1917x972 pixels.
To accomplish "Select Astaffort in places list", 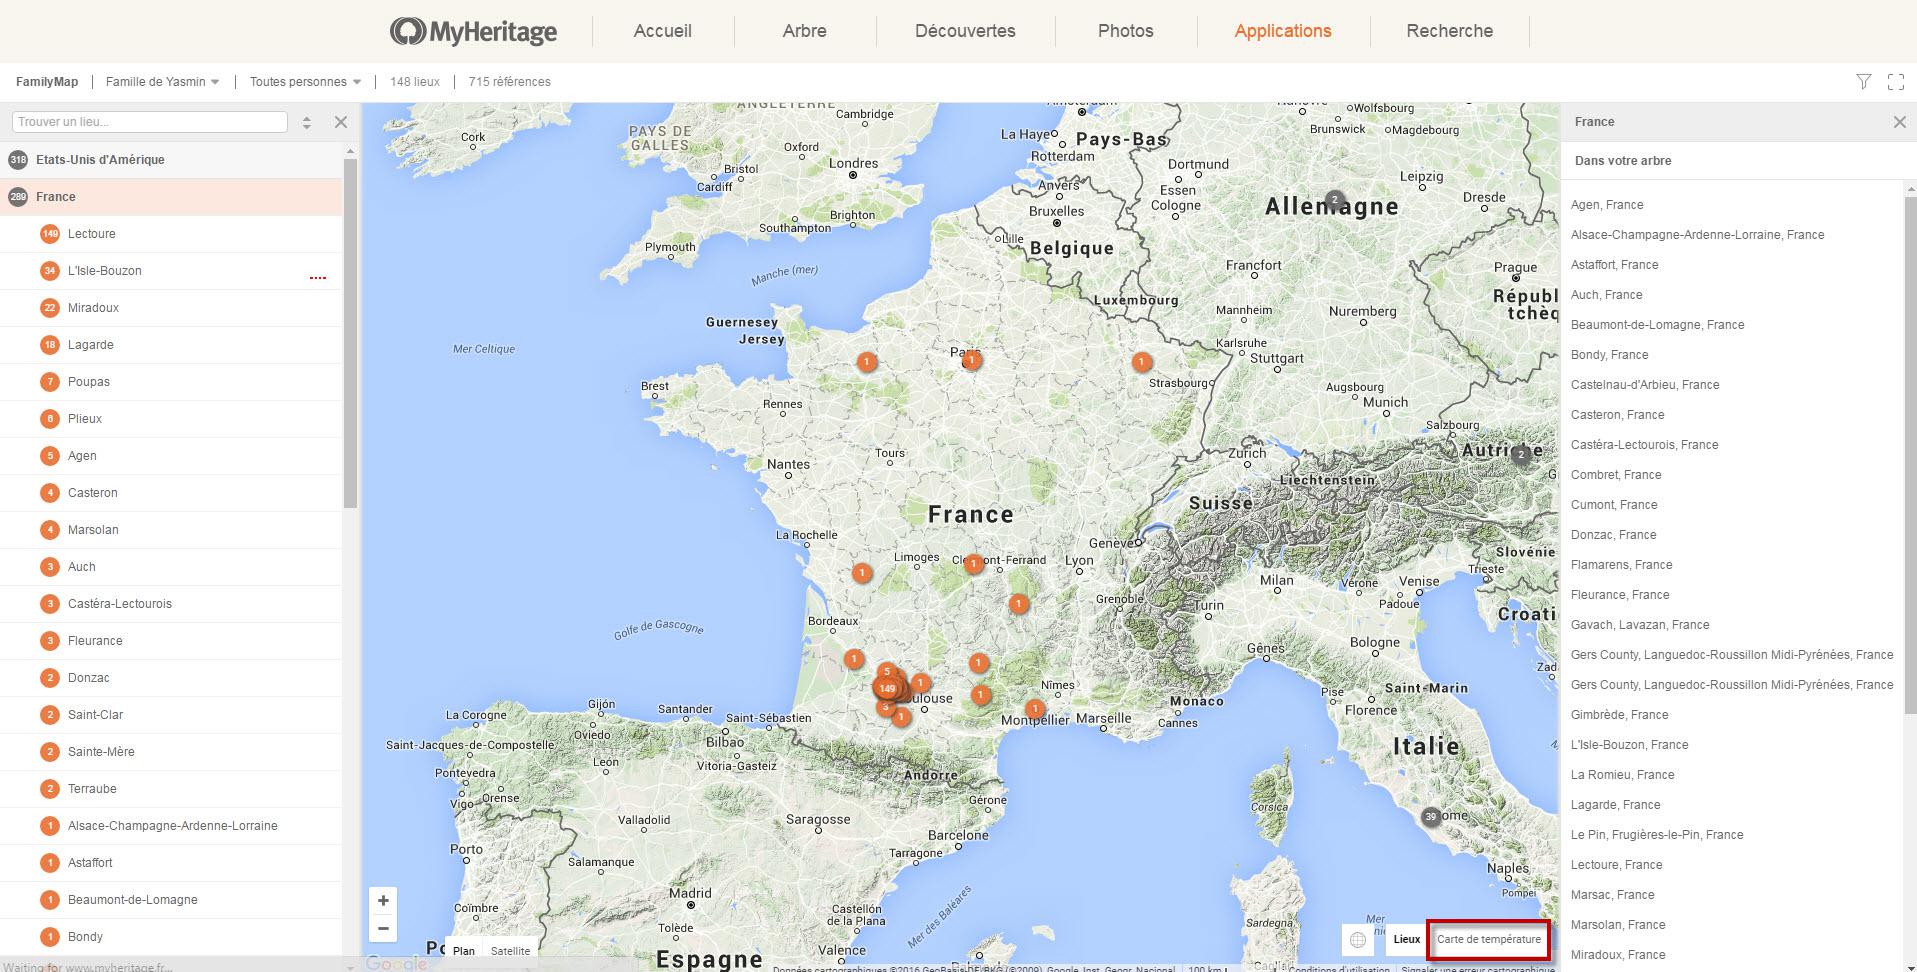I will tap(171, 863).
